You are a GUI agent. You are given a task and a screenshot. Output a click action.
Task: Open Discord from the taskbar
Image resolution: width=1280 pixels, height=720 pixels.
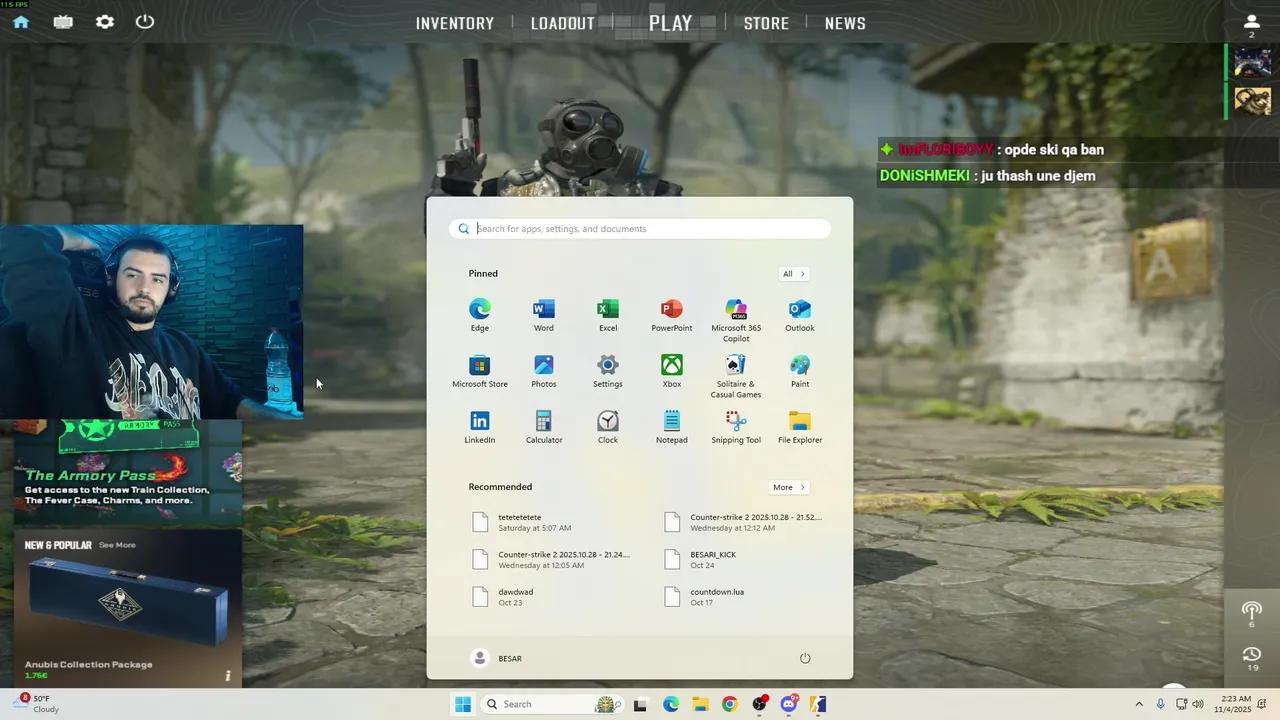(789, 704)
